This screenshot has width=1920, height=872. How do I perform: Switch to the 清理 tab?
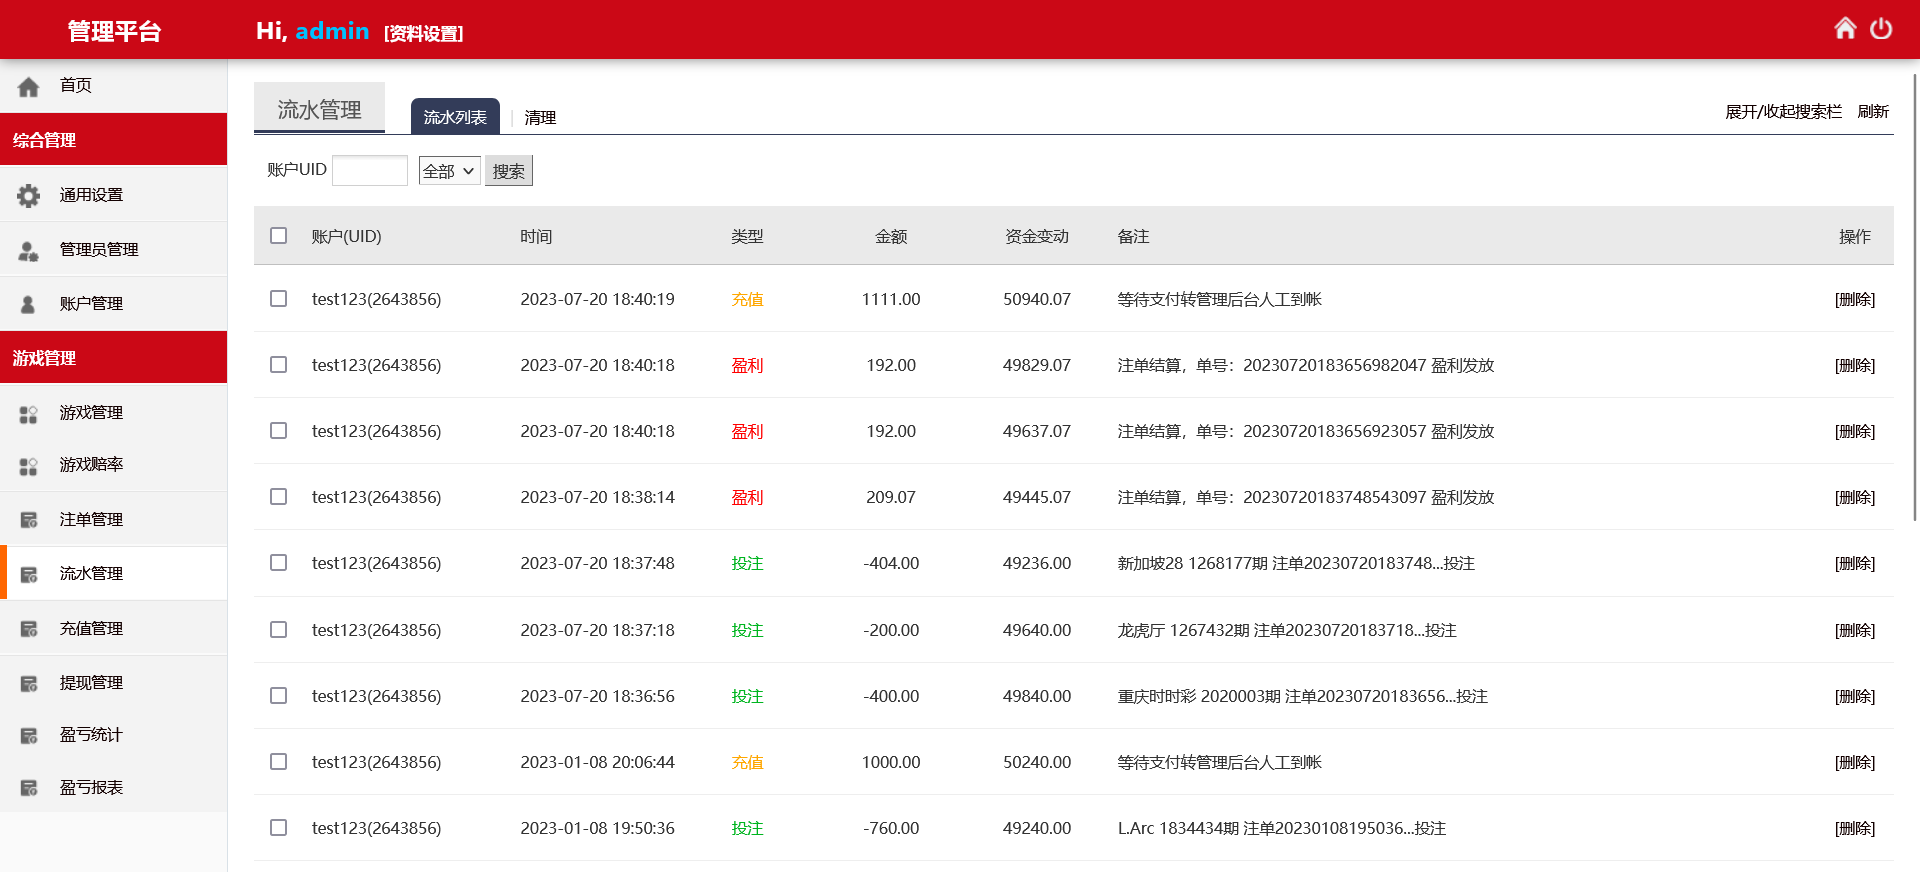coord(540,118)
